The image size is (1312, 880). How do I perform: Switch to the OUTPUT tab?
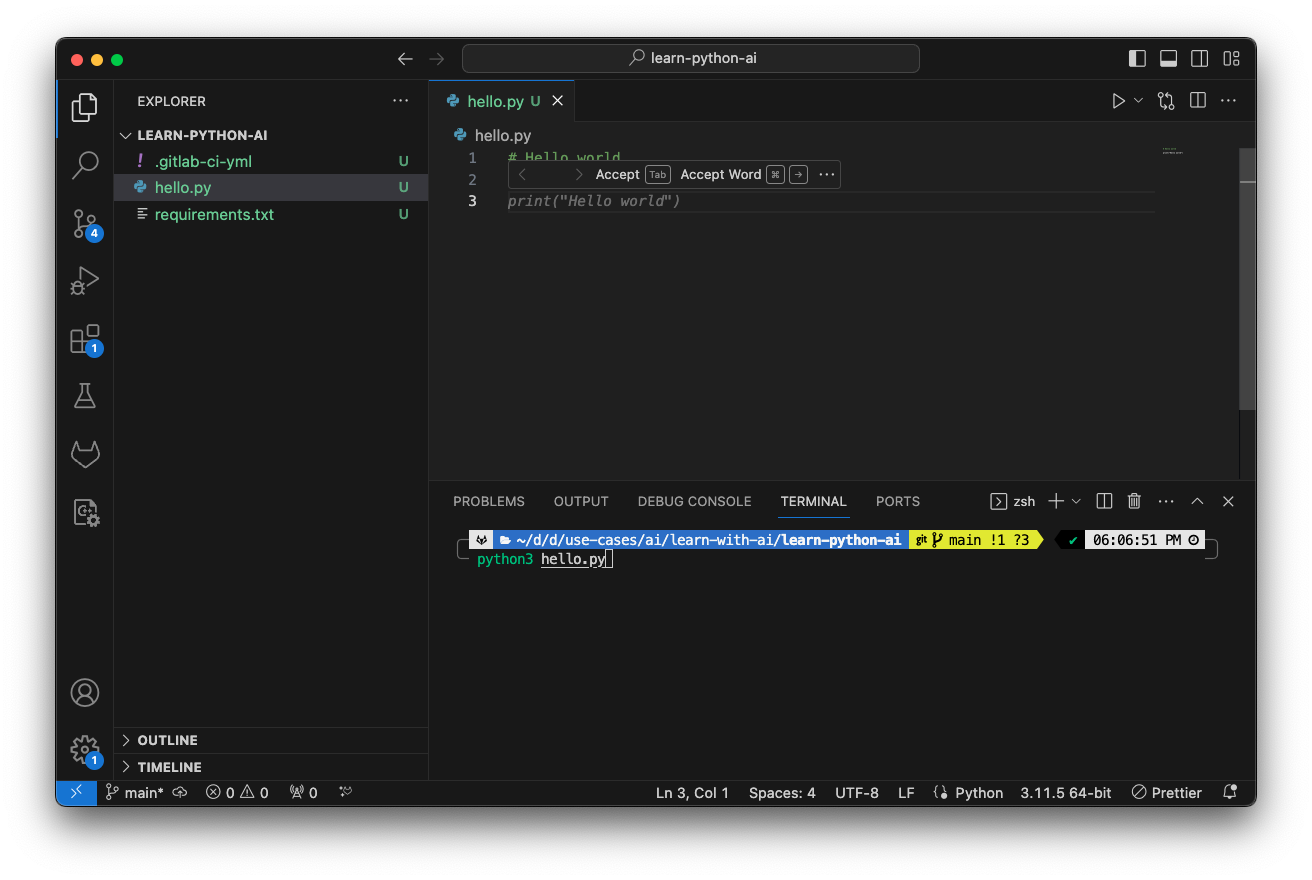click(580, 501)
